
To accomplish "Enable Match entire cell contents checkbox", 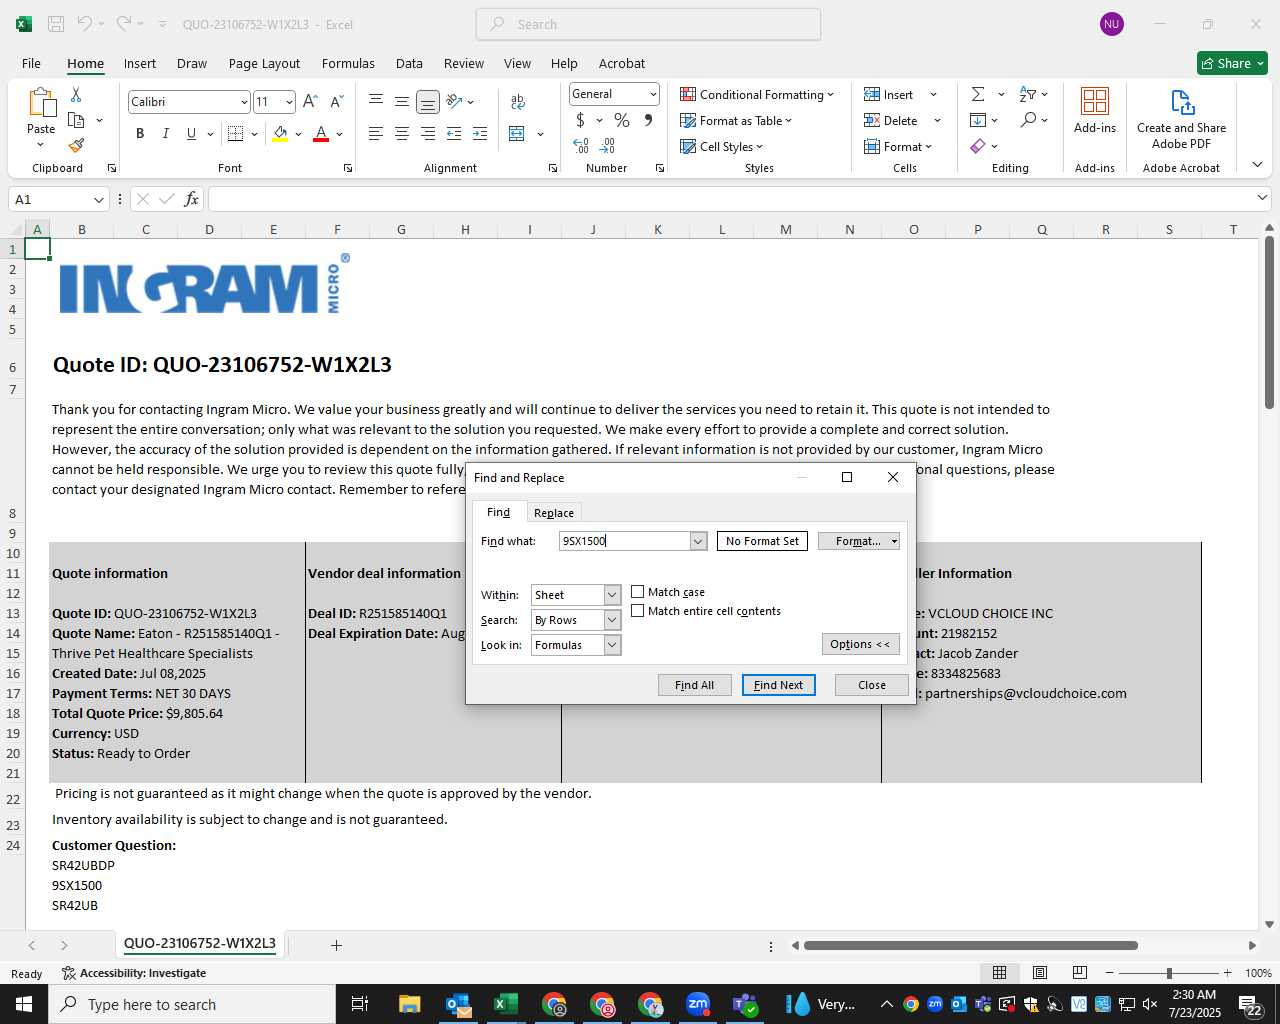I will [x=637, y=611].
